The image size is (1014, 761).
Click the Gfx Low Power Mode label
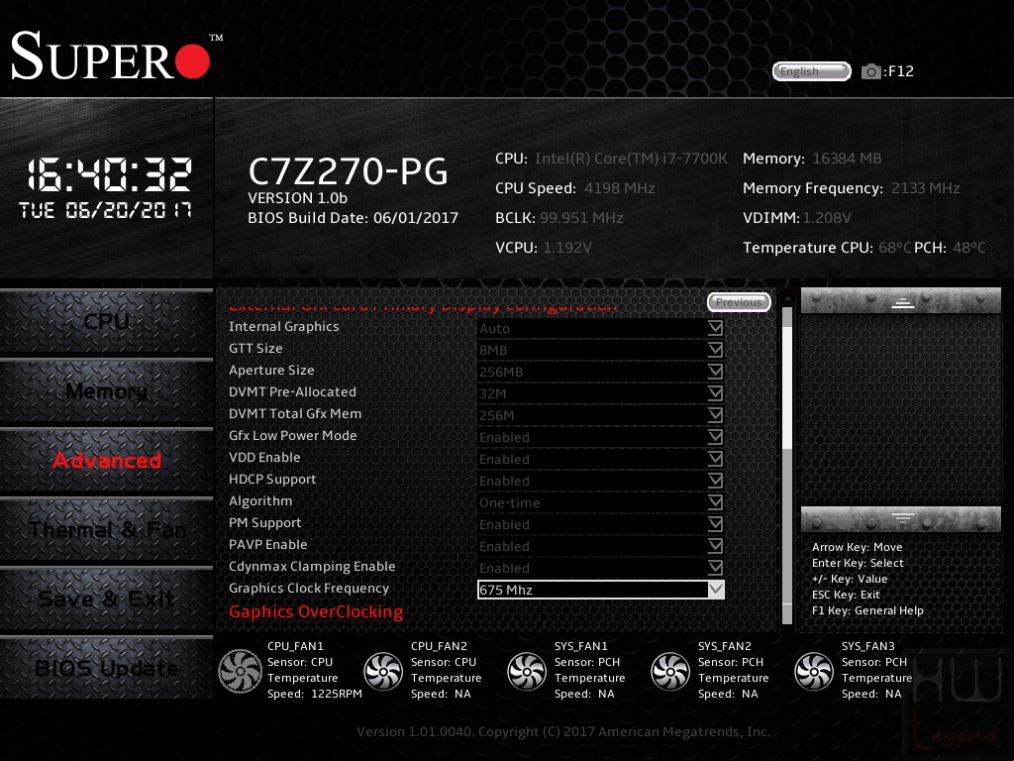point(292,436)
